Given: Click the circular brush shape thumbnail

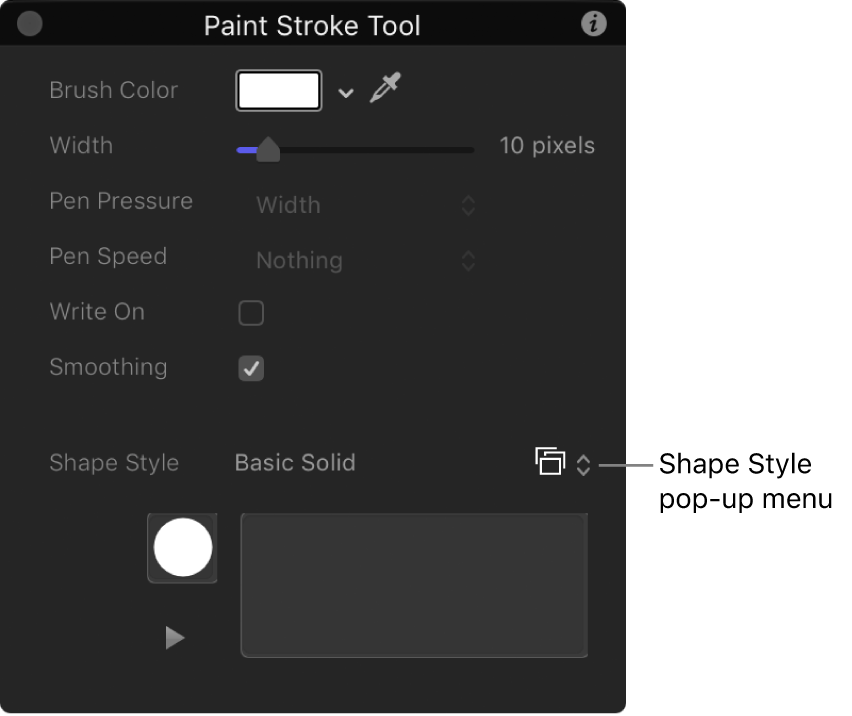Looking at the screenshot, I should point(181,547).
